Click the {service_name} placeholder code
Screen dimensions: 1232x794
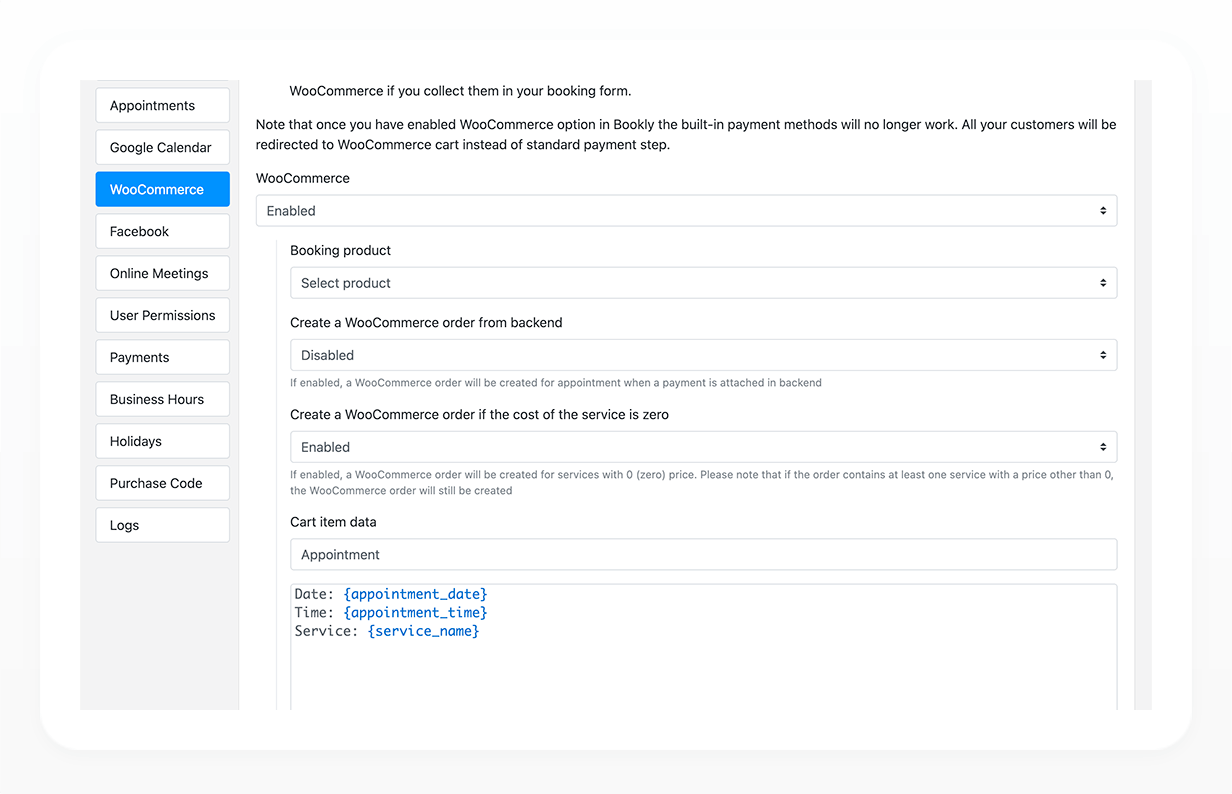point(423,631)
